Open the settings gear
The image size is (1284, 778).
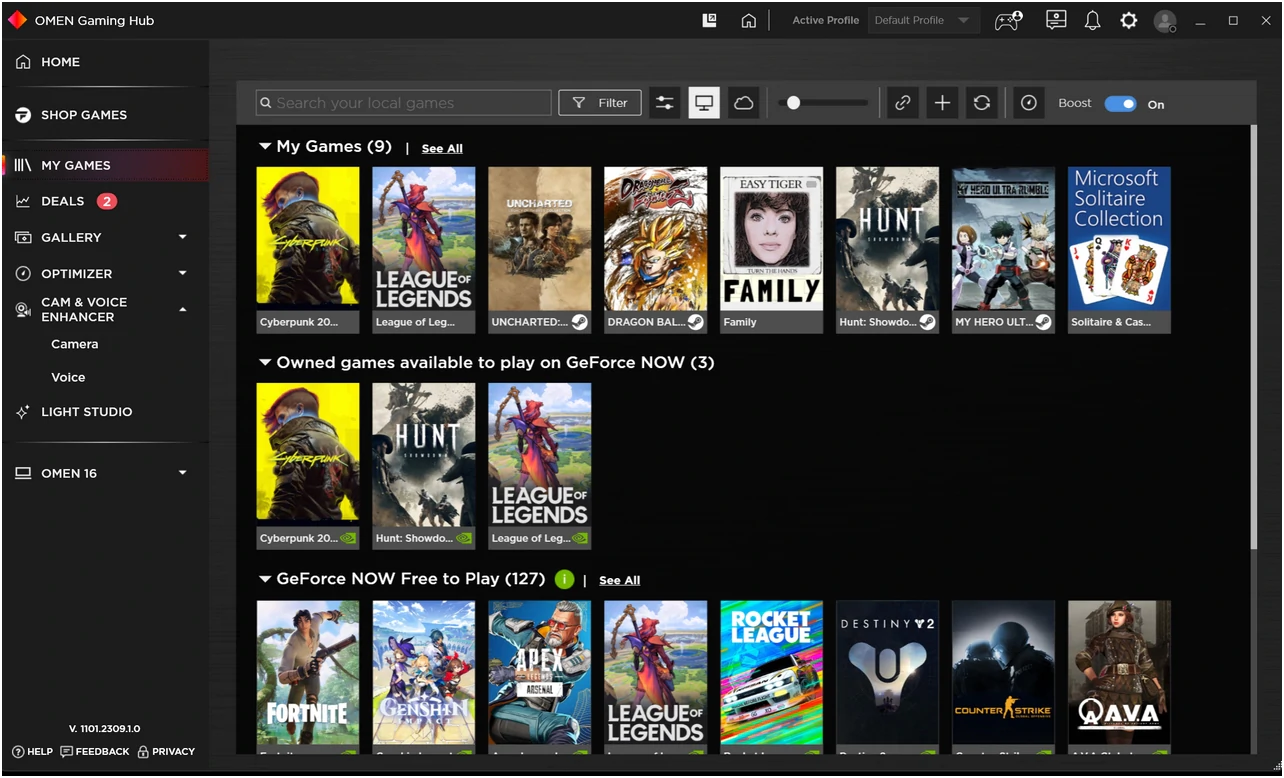click(x=1128, y=20)
